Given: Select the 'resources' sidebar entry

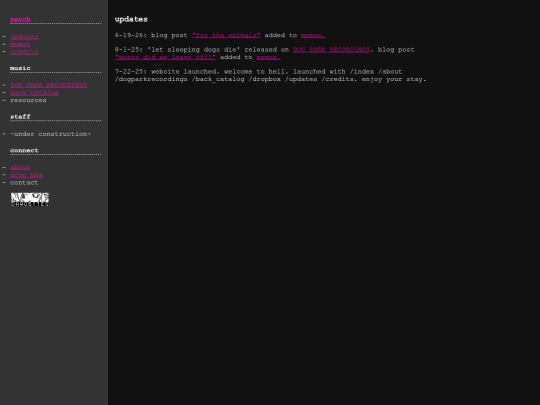Looking at the screenshot, I should pyautogui.click(x=28, y=100).
